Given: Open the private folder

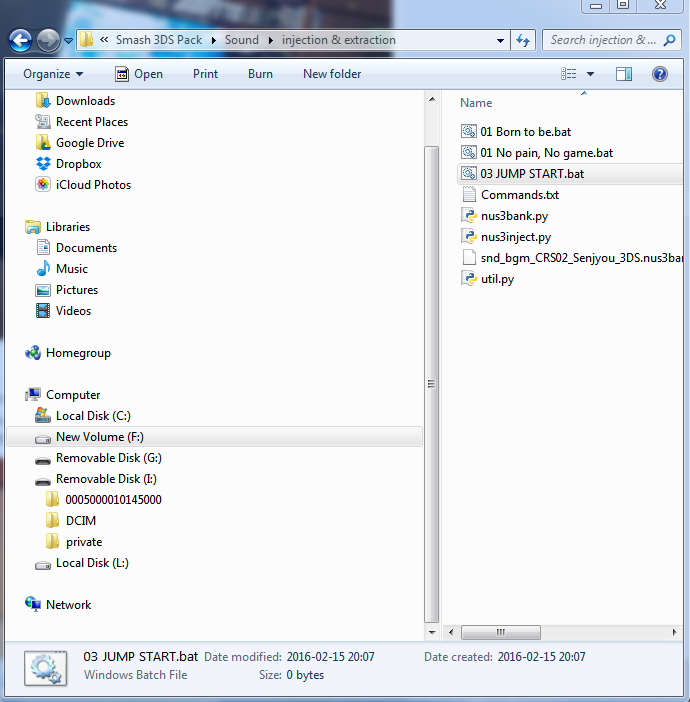Looking at the screenshot, I should pos(74,542).
